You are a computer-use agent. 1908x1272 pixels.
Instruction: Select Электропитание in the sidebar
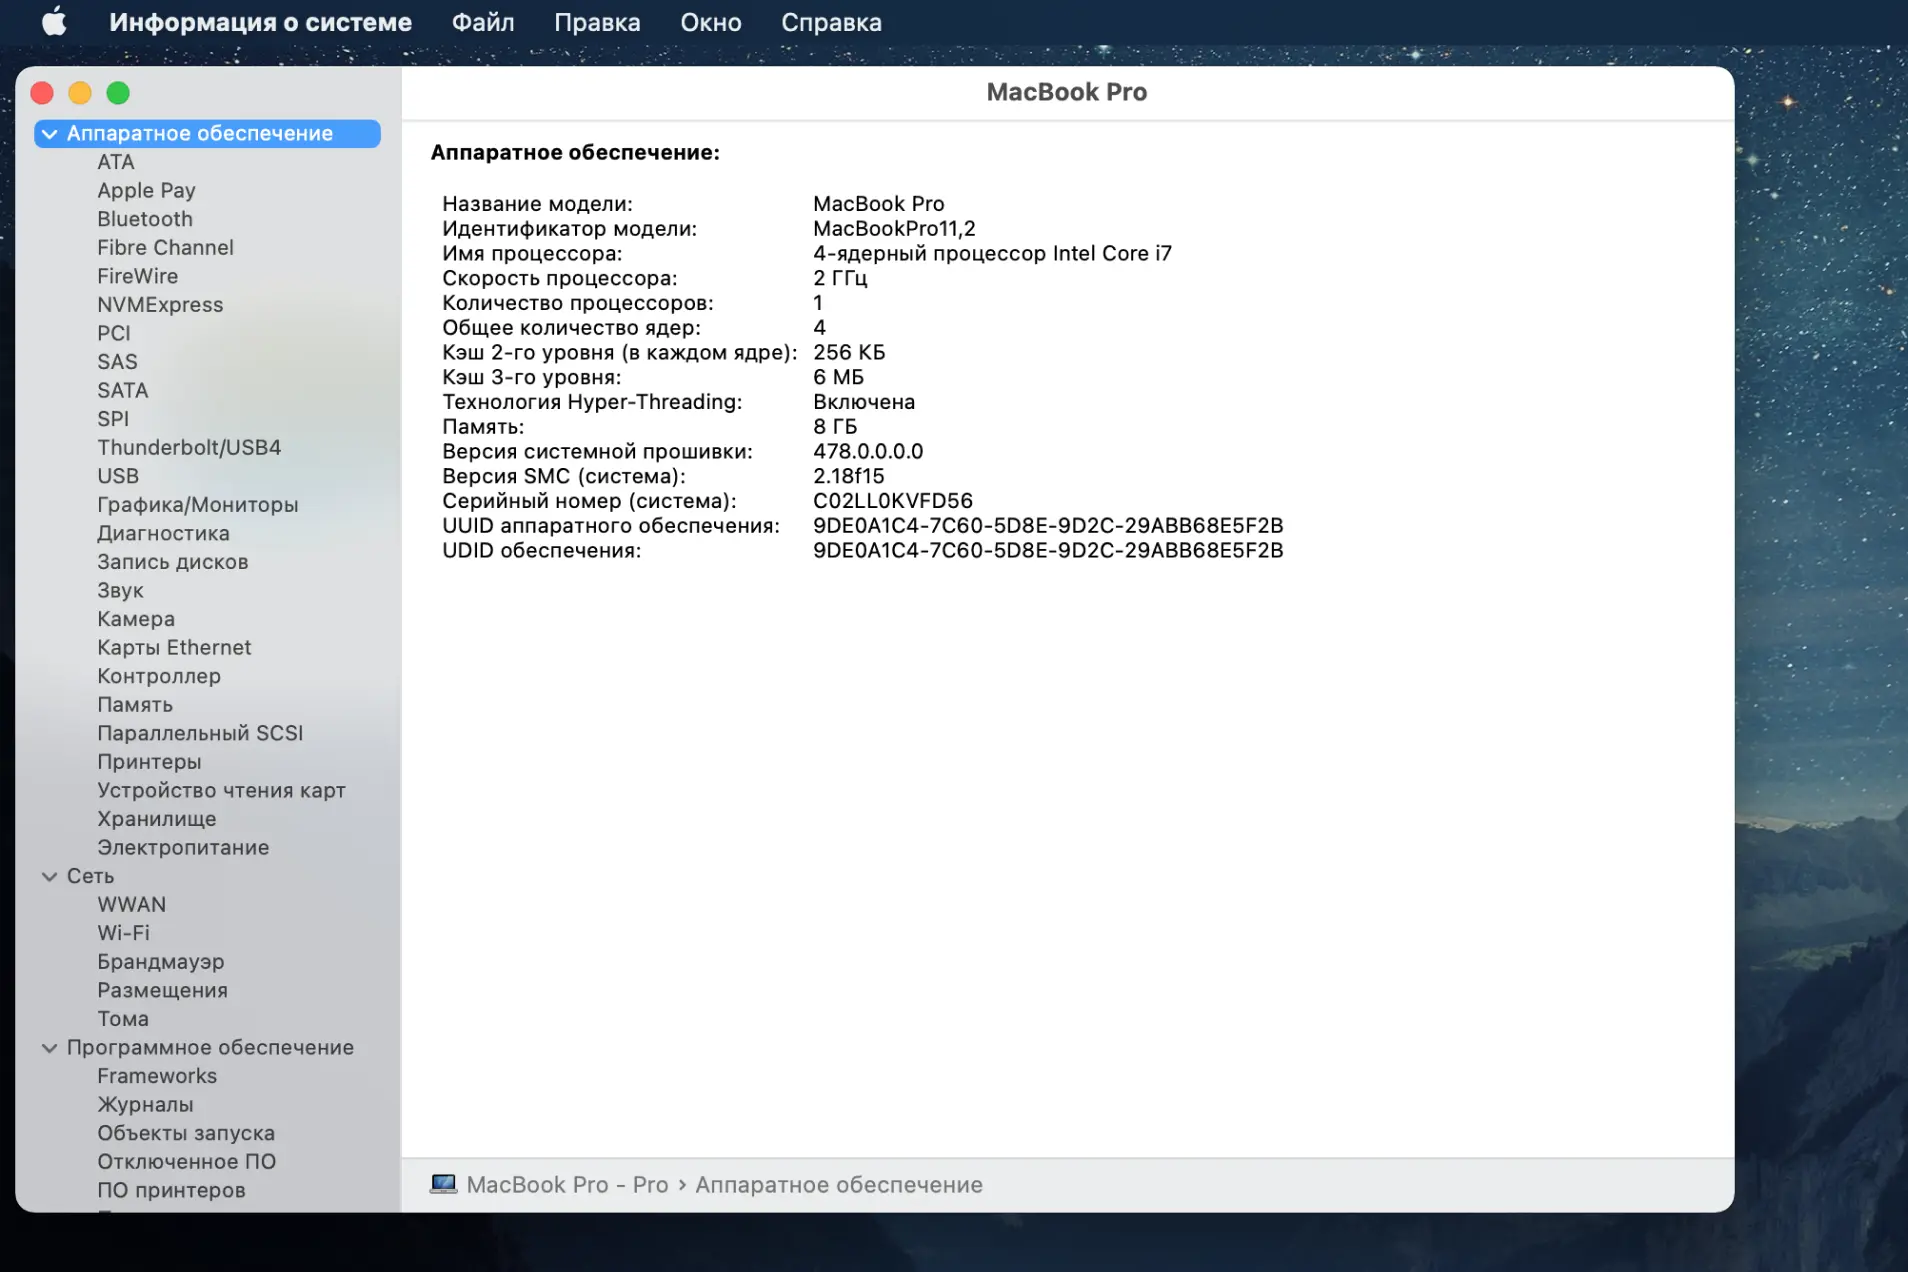pyautogui.click(x=182, y=848)
